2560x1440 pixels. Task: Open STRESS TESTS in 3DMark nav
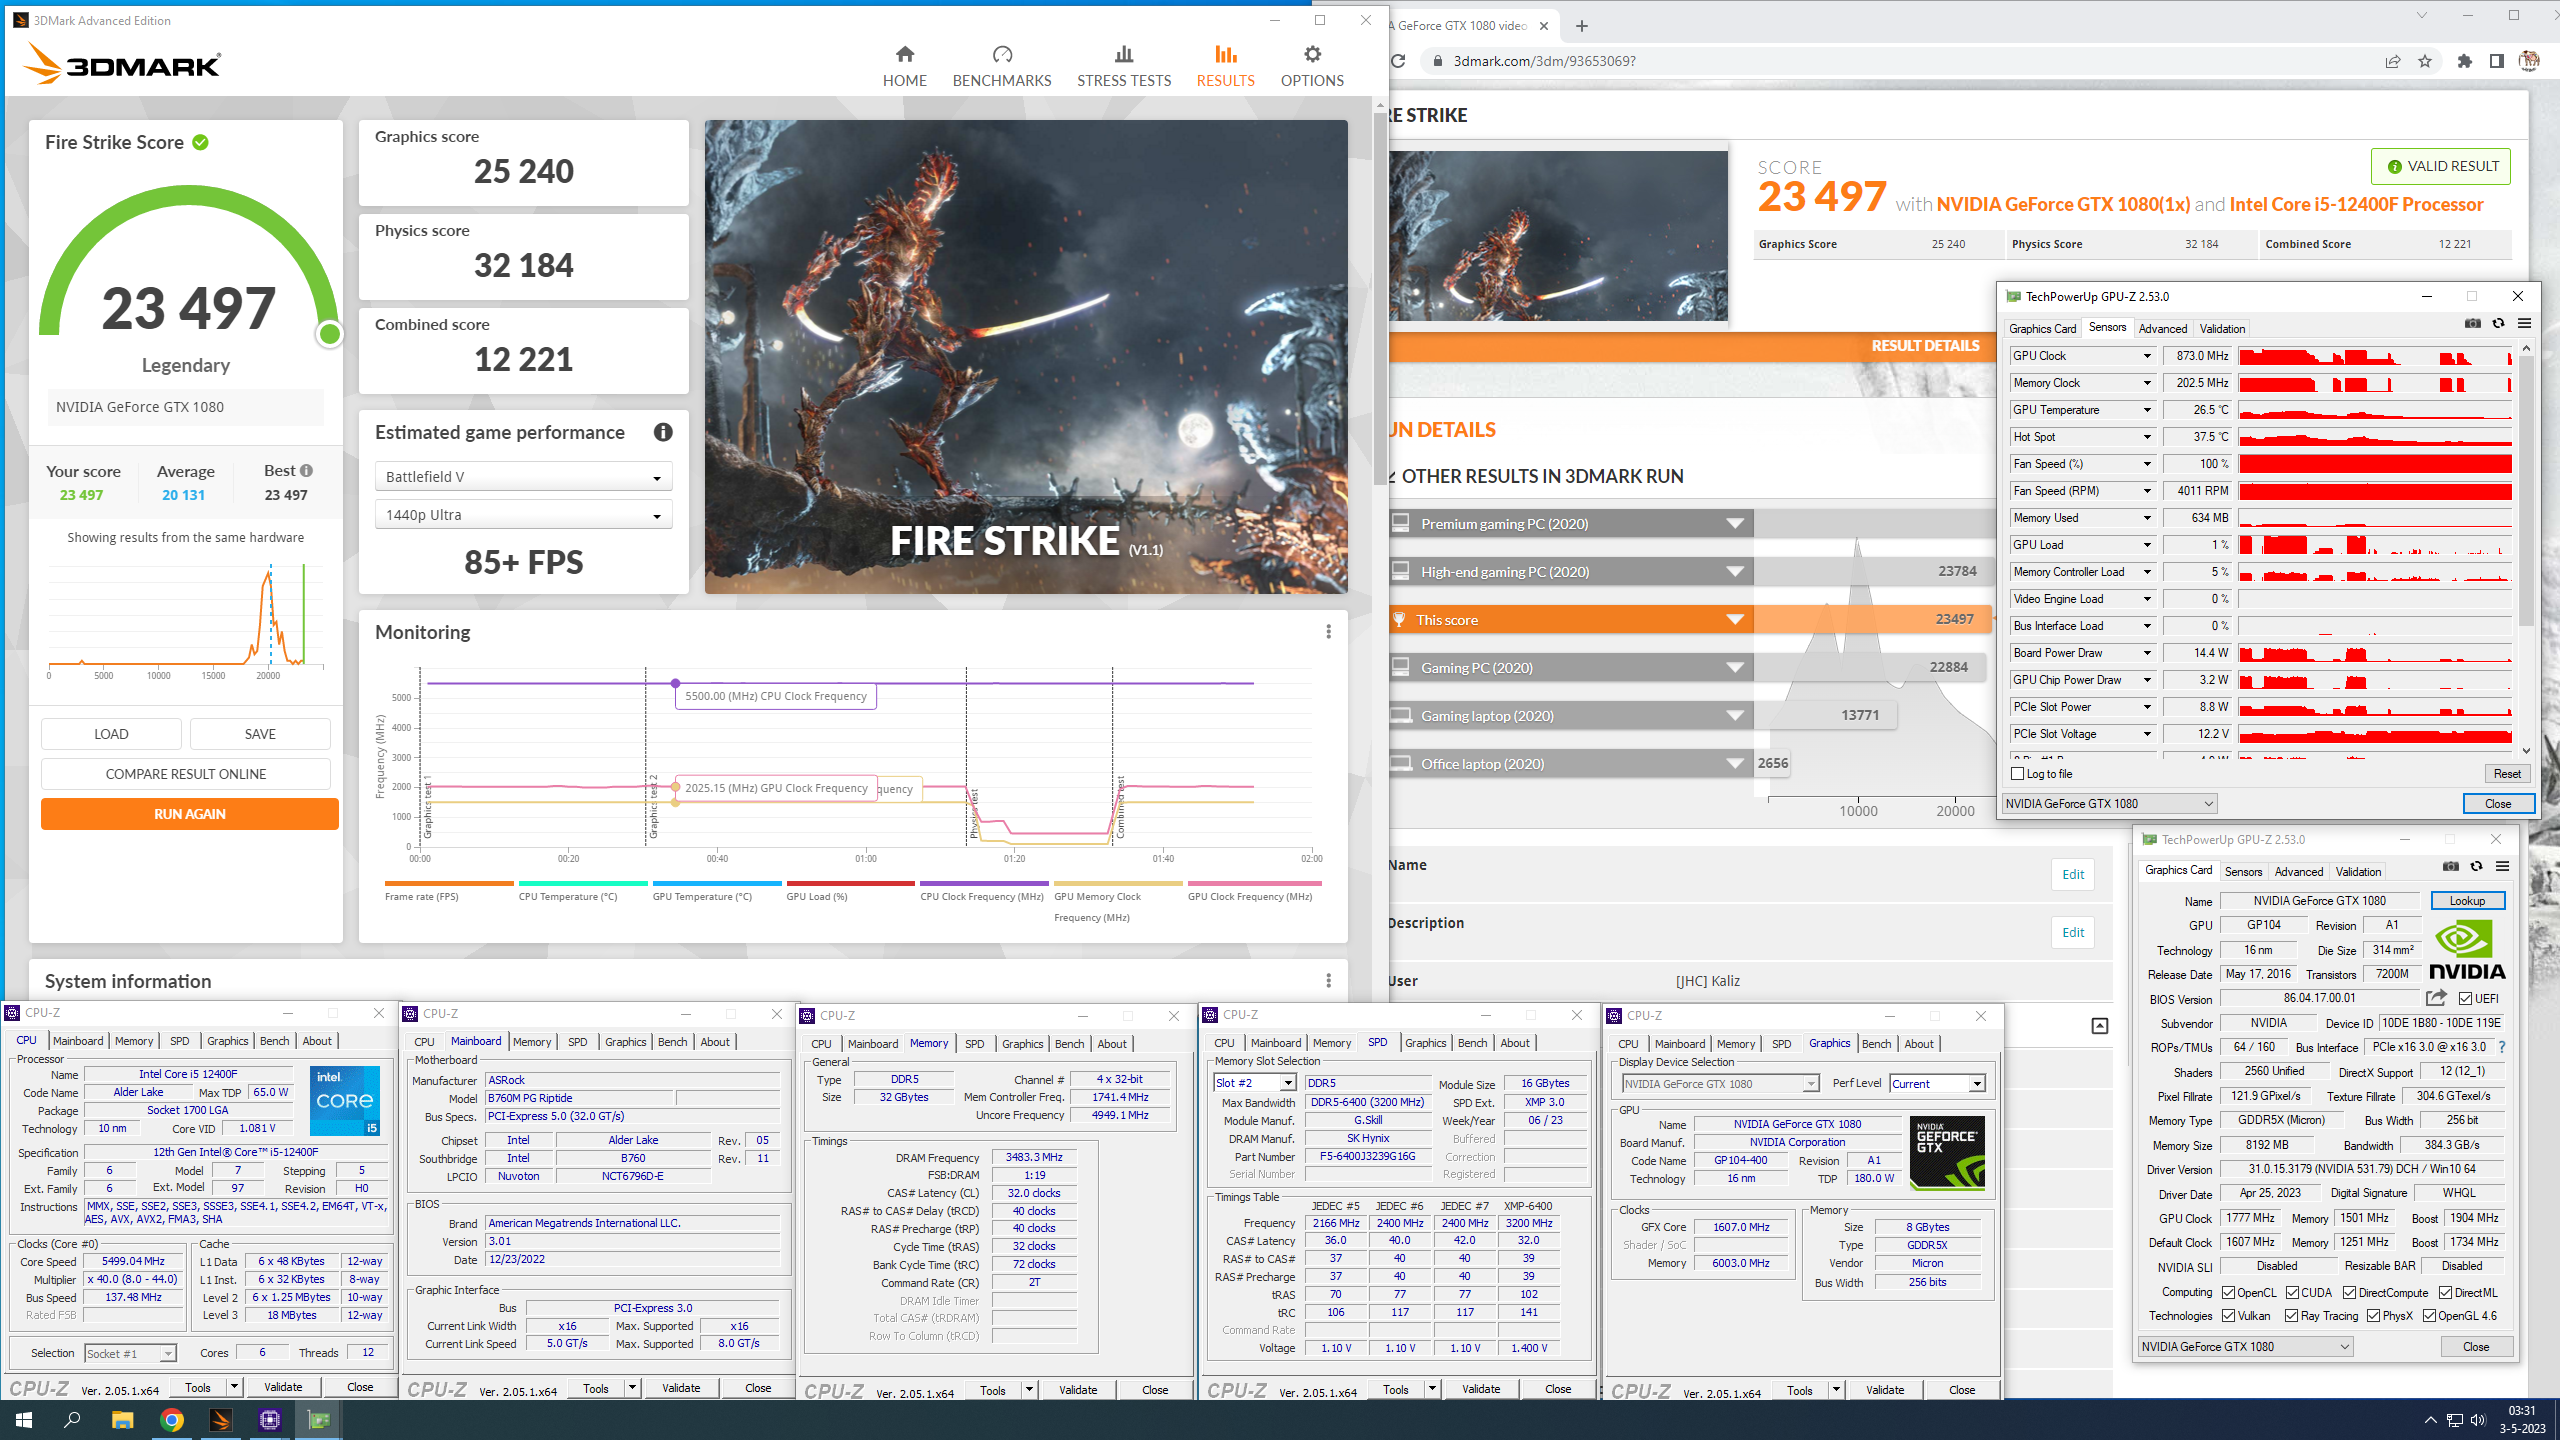point(1123,66)
